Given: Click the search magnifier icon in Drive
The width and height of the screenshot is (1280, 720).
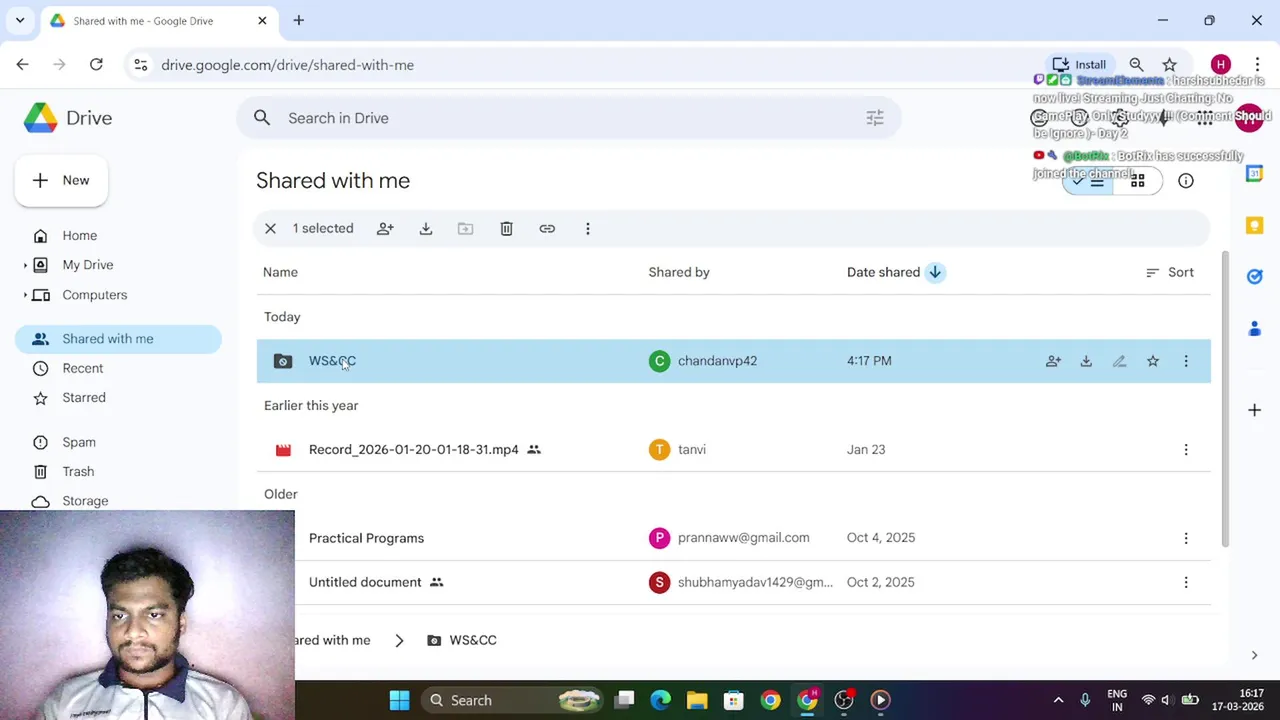Looking at the screenshot, I should [x=262, y=118].
